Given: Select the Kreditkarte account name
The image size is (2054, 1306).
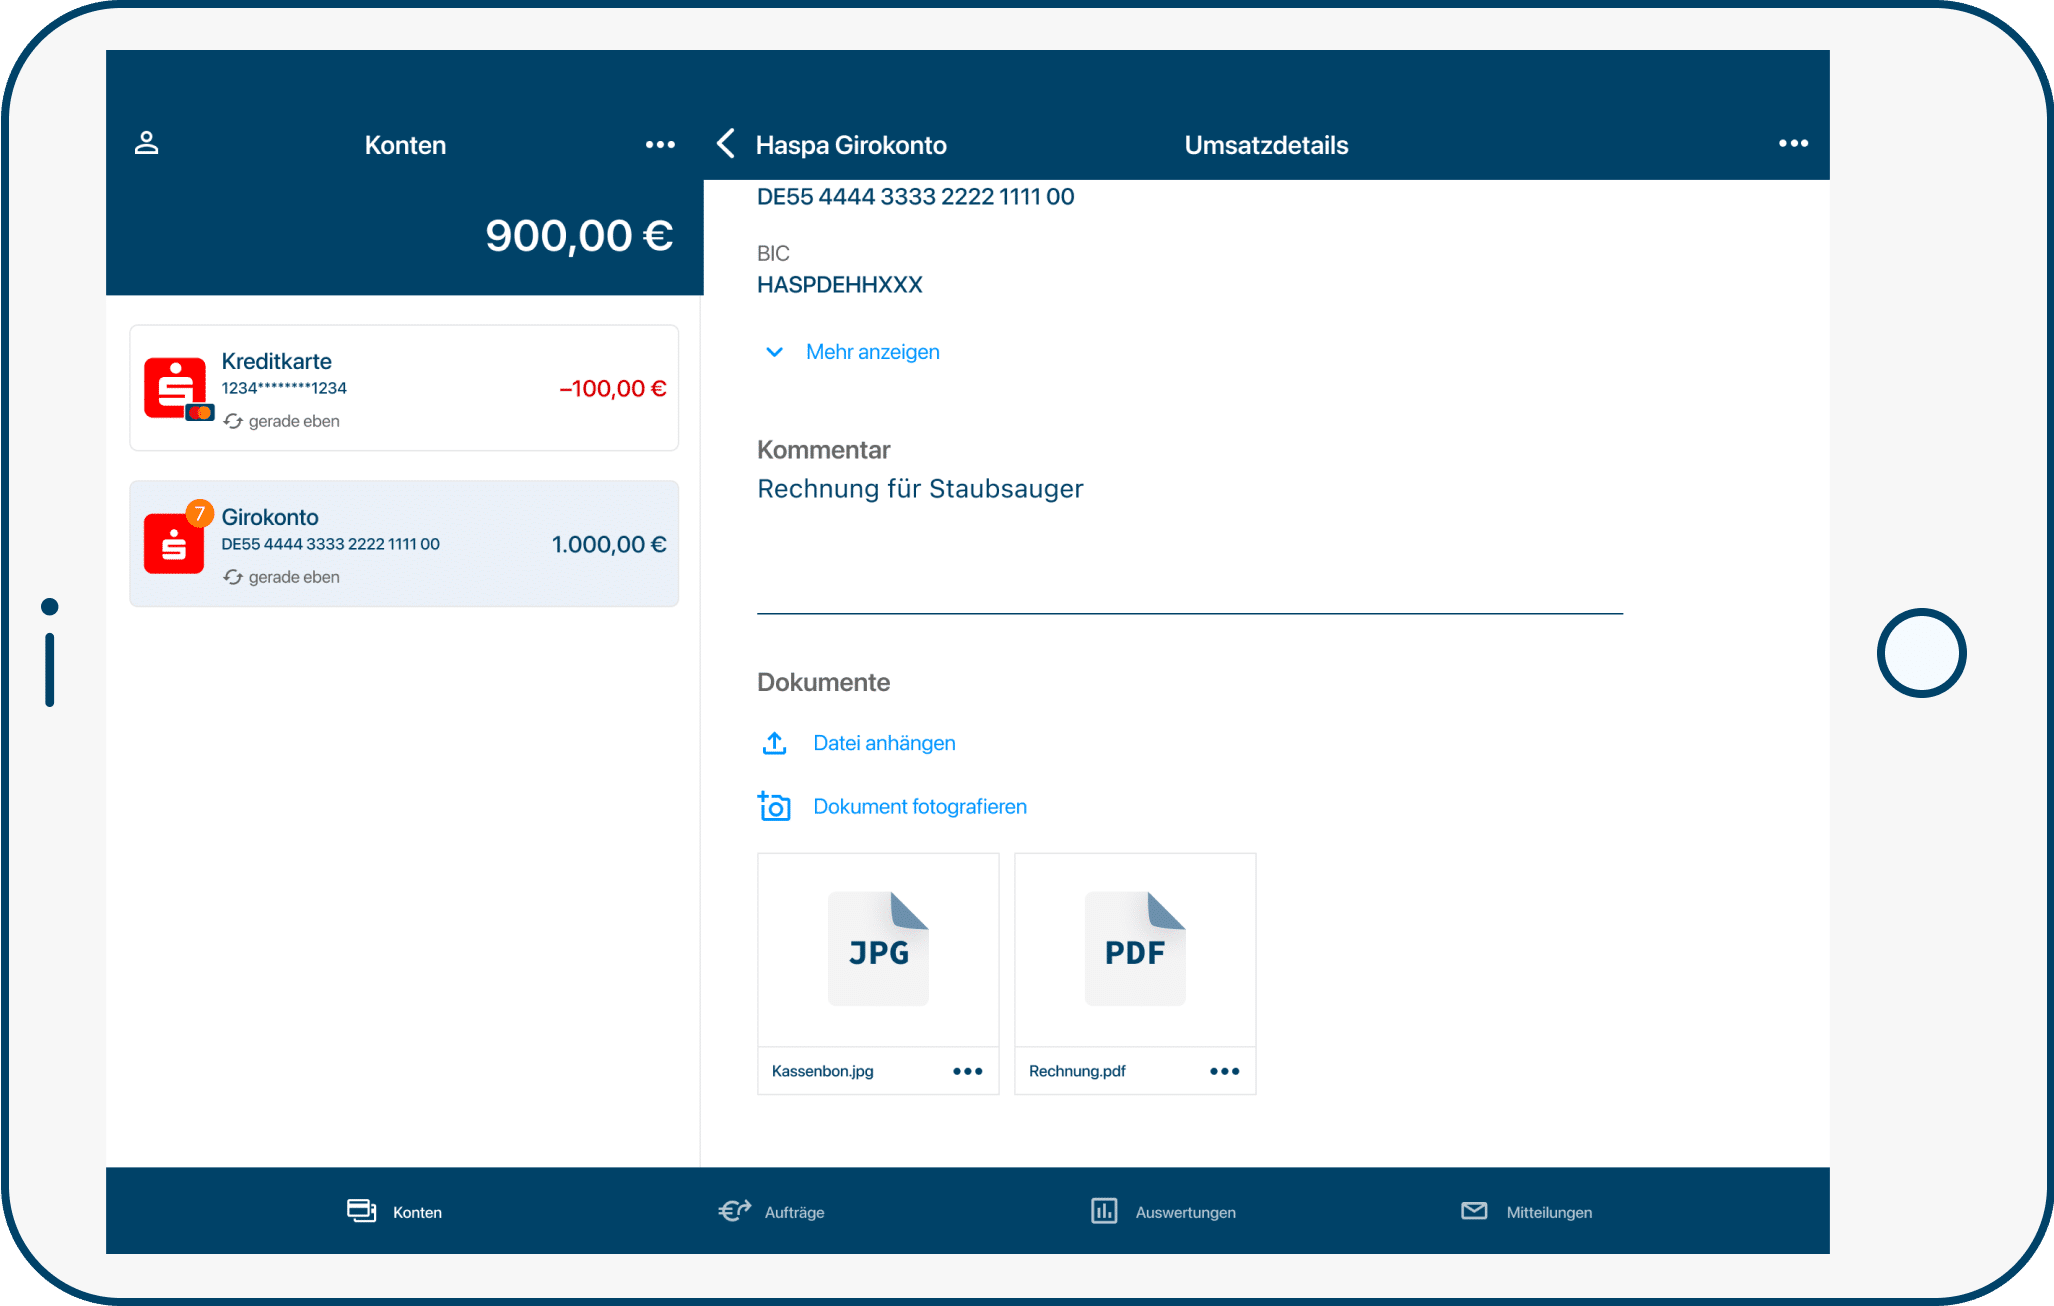Looking at the screenshot, I should pyautogui.click(x=276, y=361).
